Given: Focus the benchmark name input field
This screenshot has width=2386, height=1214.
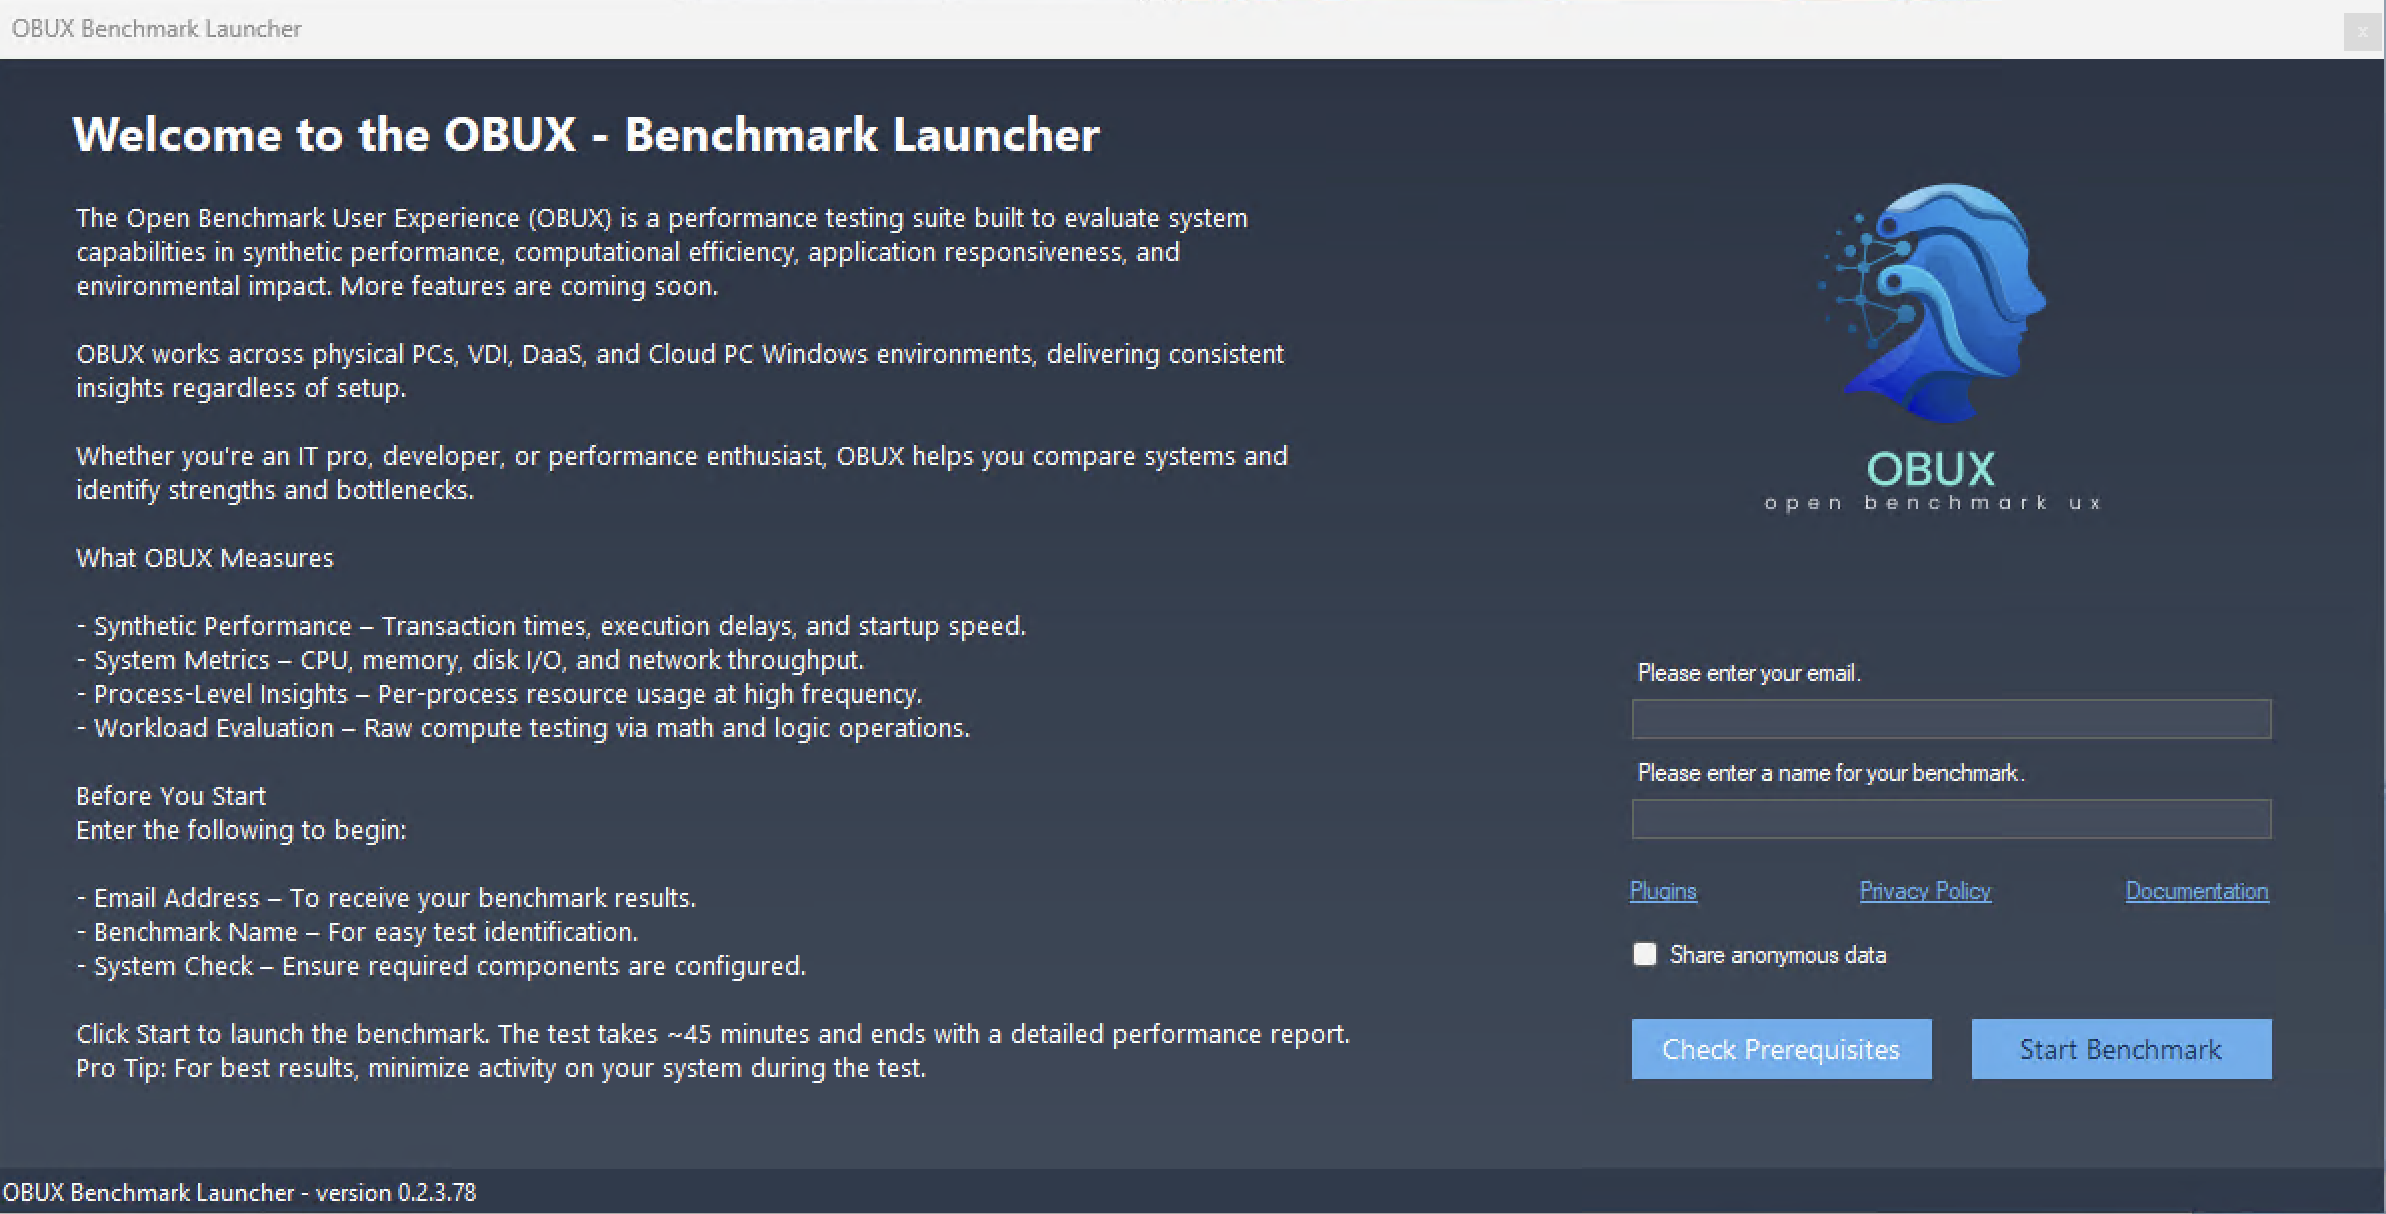Looking at the screenshot, I should coord(1950,819).
